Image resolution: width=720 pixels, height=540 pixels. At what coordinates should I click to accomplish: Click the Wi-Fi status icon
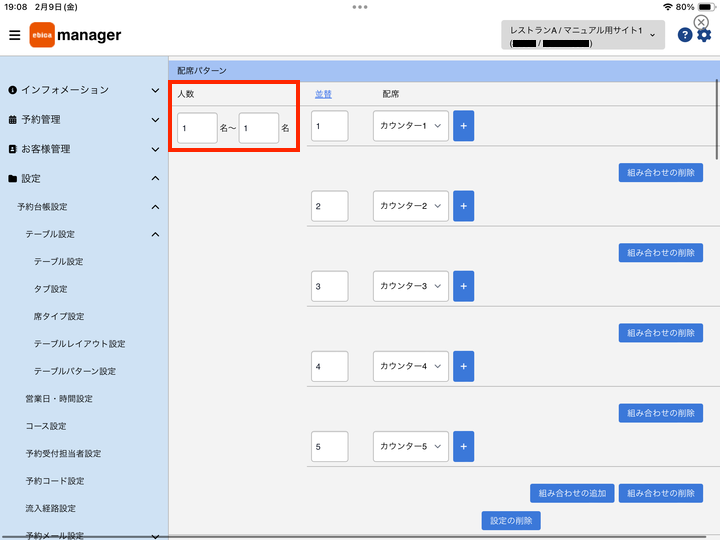668,7
